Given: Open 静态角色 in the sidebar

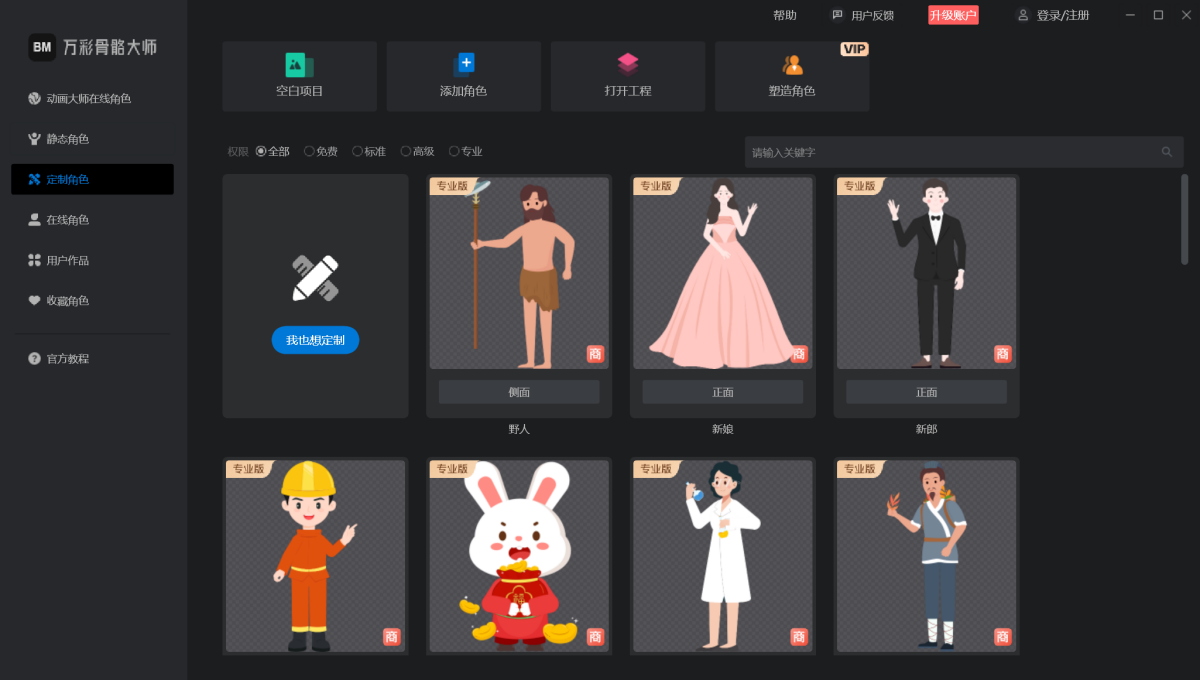Looking at the screenshot, I should pyautogui.click(x=67, y=139).
